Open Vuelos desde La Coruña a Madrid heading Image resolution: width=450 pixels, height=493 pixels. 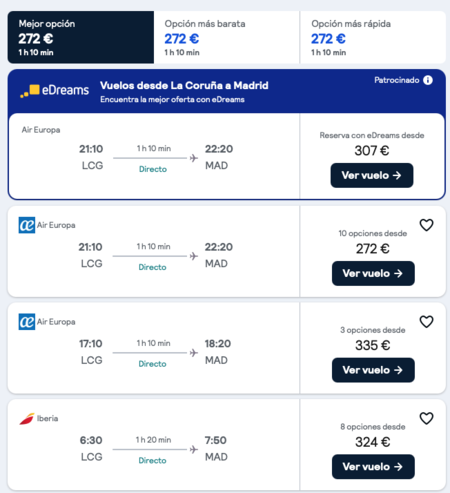click(x=184, y=86)
